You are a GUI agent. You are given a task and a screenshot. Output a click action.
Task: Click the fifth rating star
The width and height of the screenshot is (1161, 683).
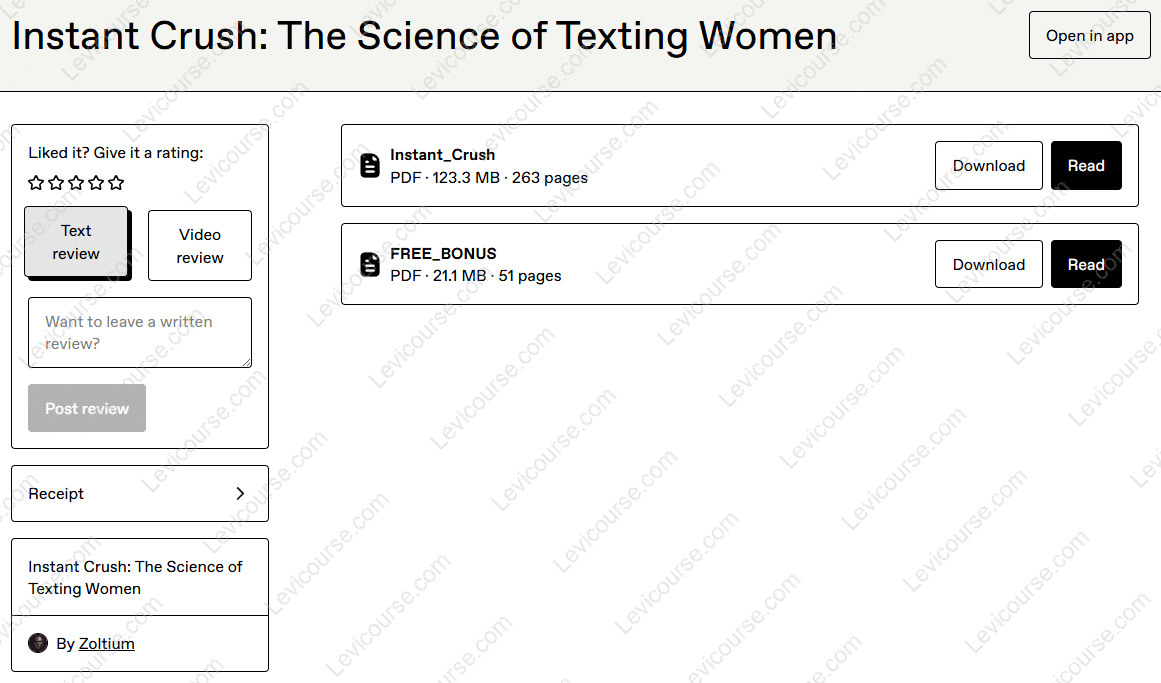point(116,183)
